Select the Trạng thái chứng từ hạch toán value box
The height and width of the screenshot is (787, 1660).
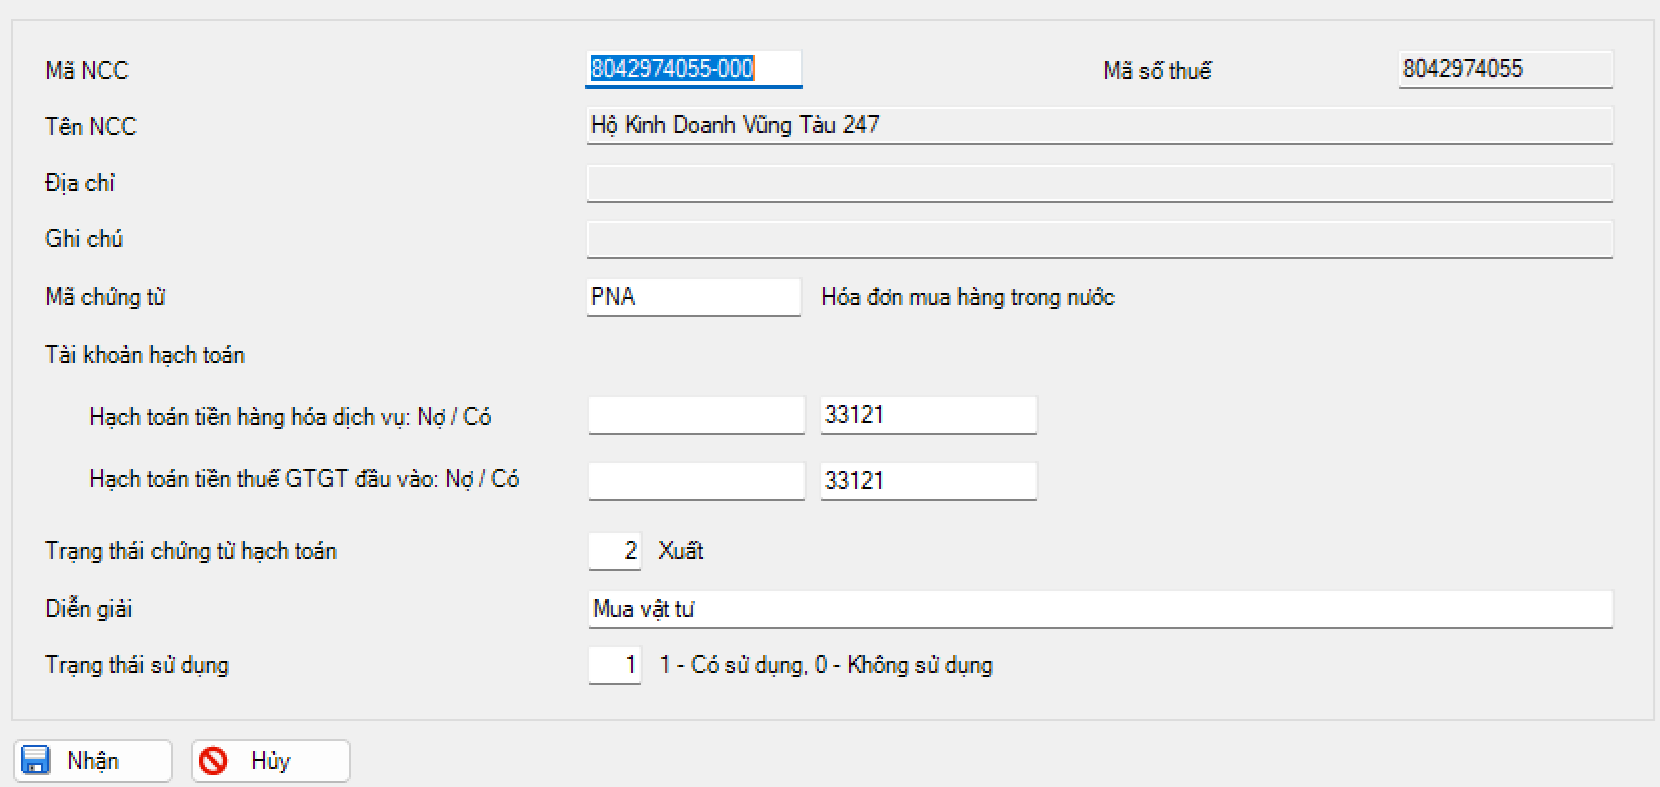click(615, 551)
